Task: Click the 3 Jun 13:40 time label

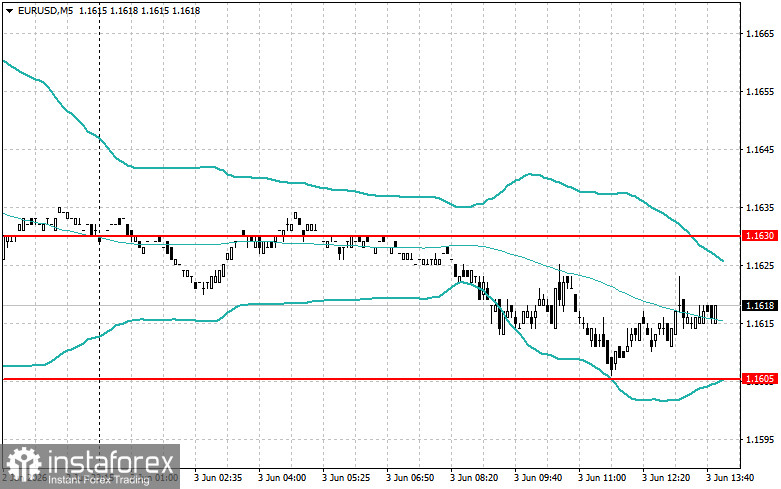Action: (730, 478)
